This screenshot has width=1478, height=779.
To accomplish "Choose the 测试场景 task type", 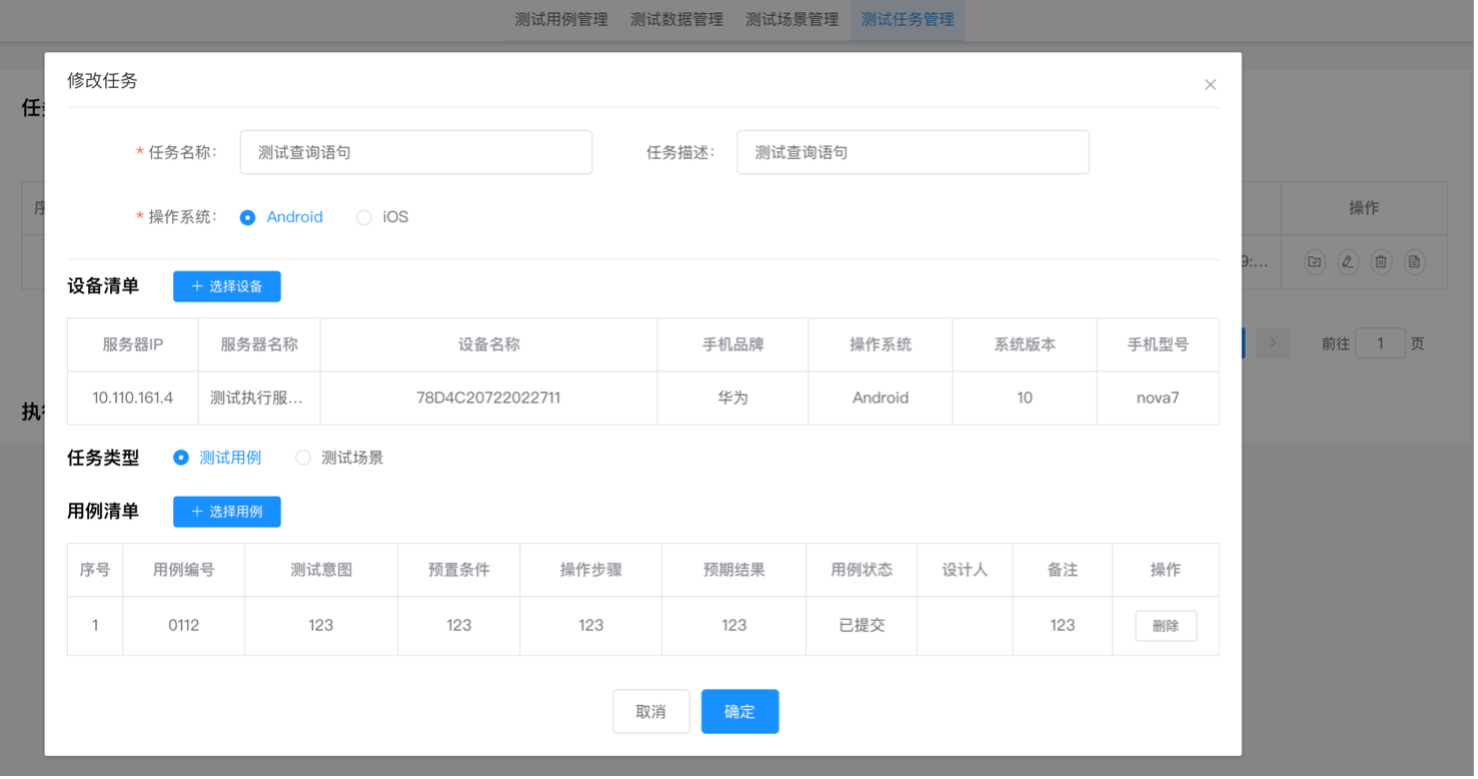I will pyautogui.click(x=303, y=458).
